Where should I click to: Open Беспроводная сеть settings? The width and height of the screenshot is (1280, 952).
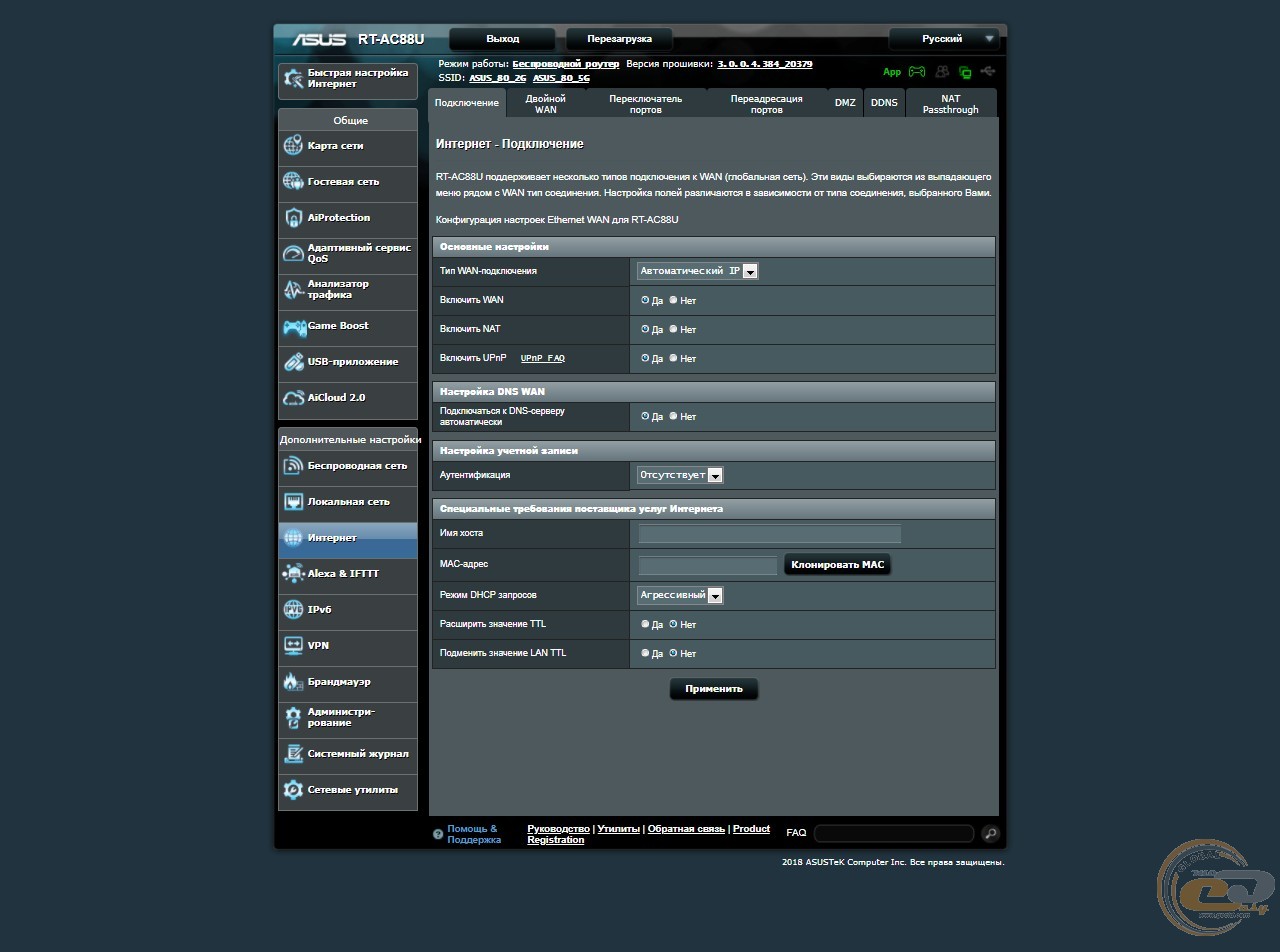click(x=348, y=467)
